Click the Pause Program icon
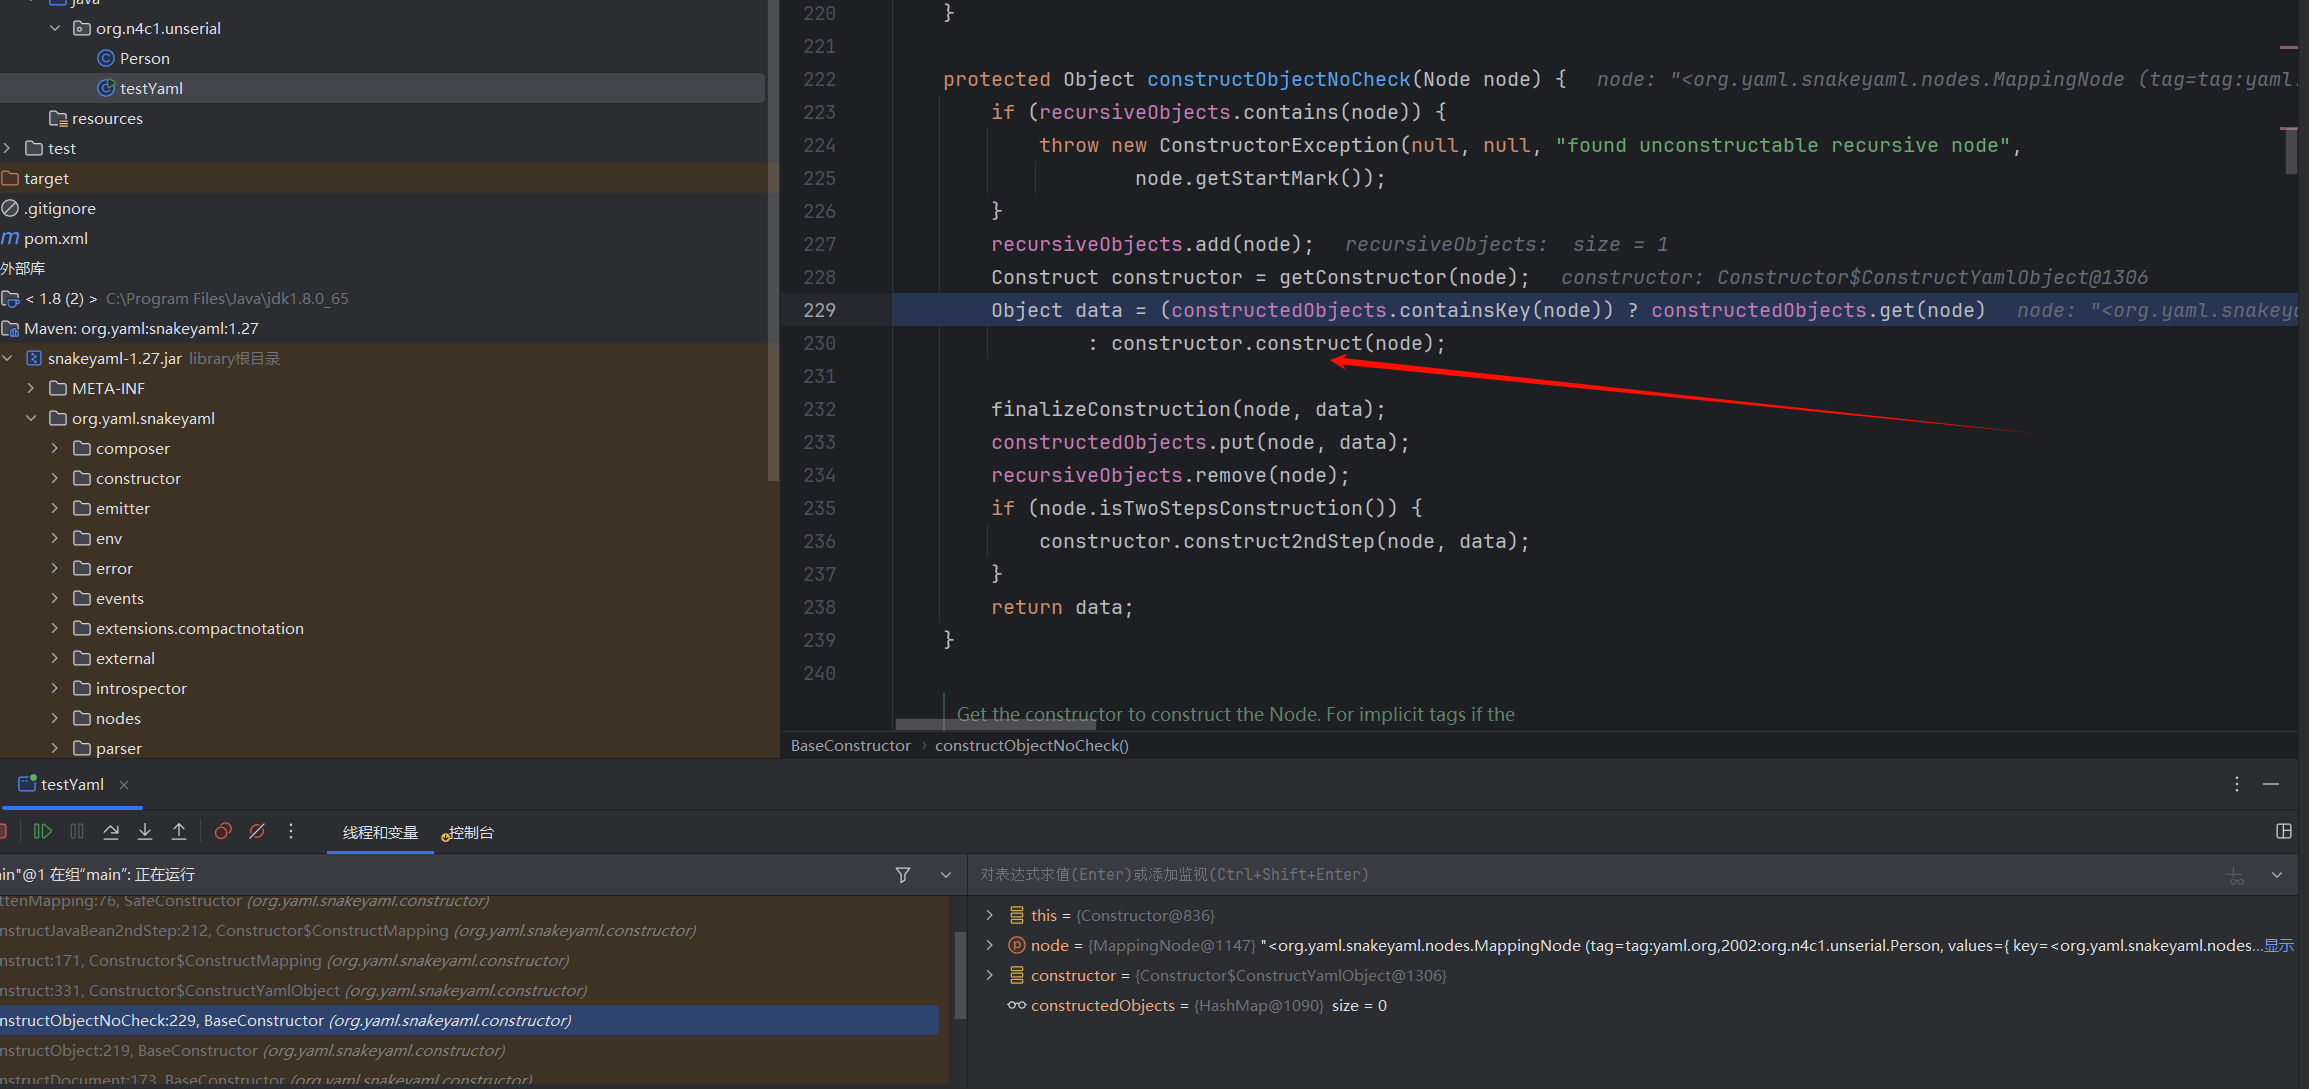The image size is (2309, 1089). (x=77, y=831)
